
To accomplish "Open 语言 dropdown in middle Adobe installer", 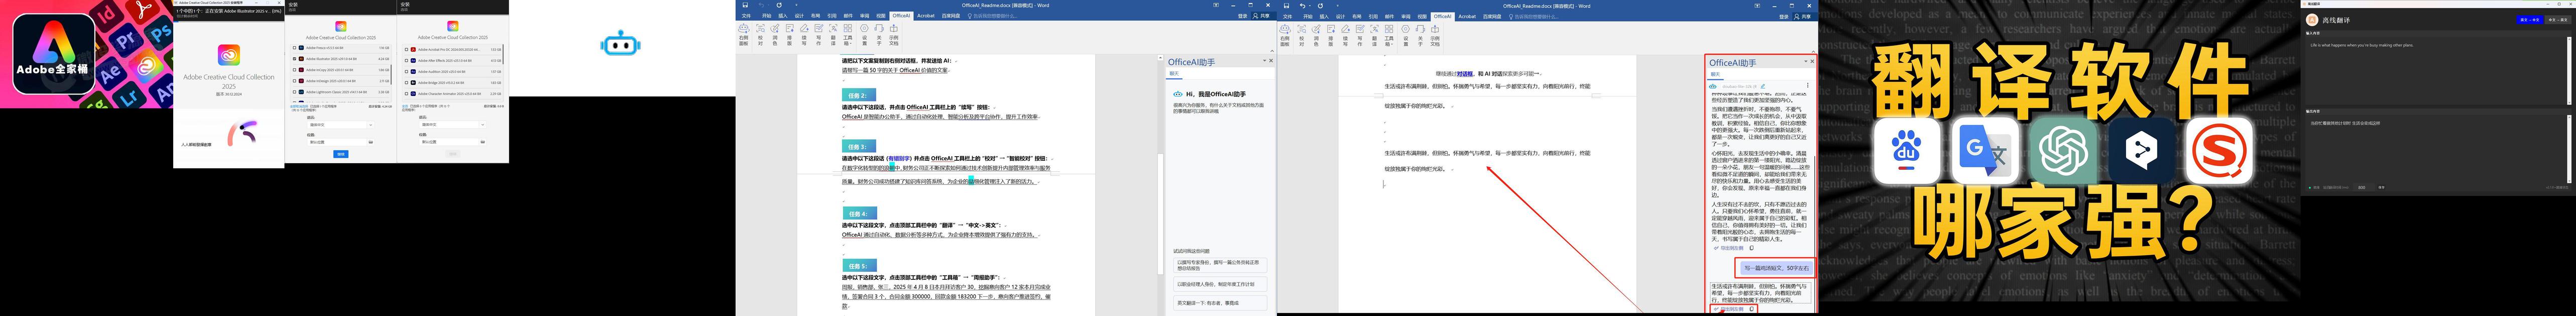I will tap(340, 125).
